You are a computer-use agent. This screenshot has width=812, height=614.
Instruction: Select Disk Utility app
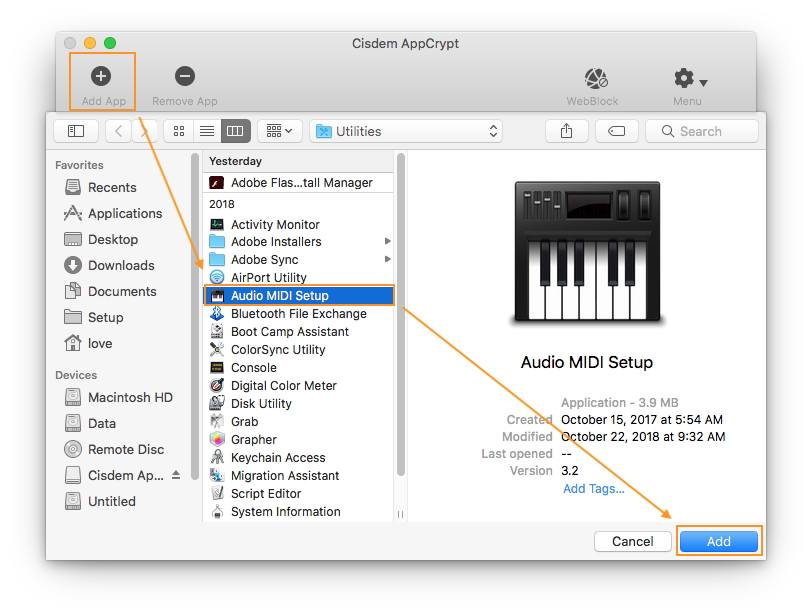[298, 403]
